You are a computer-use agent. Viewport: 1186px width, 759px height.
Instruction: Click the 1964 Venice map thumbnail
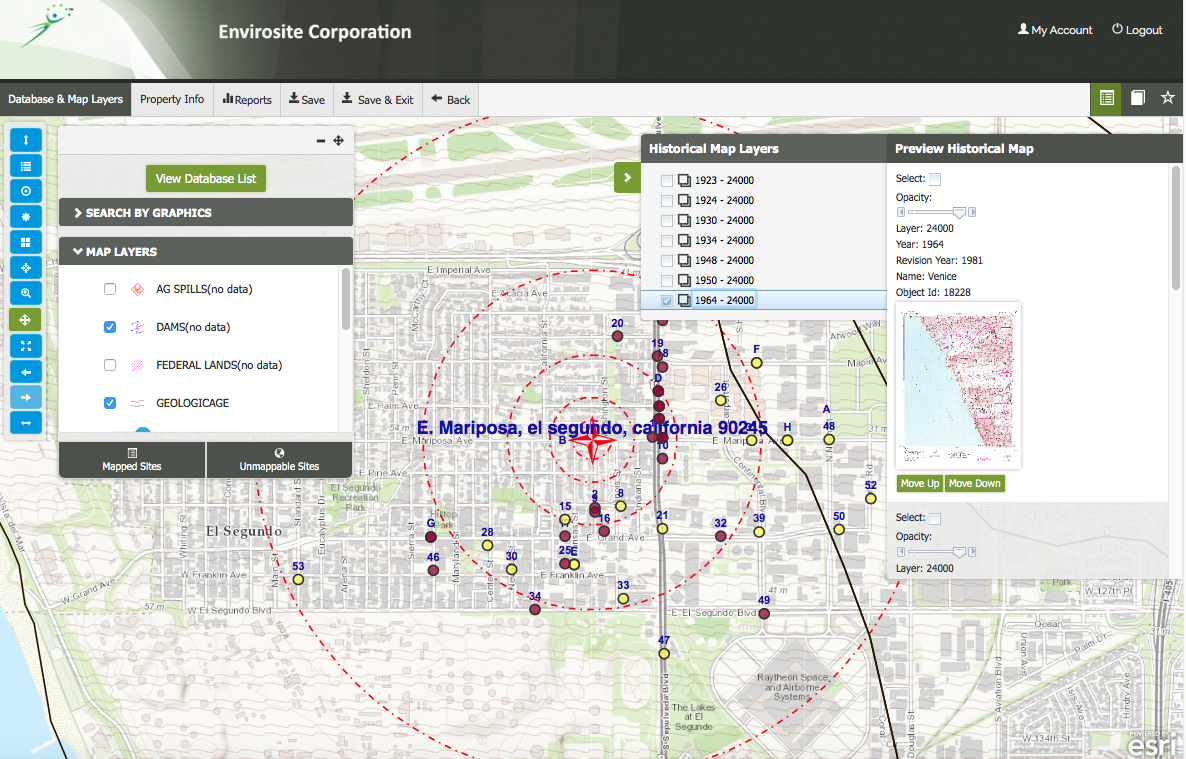click(958, 386)
